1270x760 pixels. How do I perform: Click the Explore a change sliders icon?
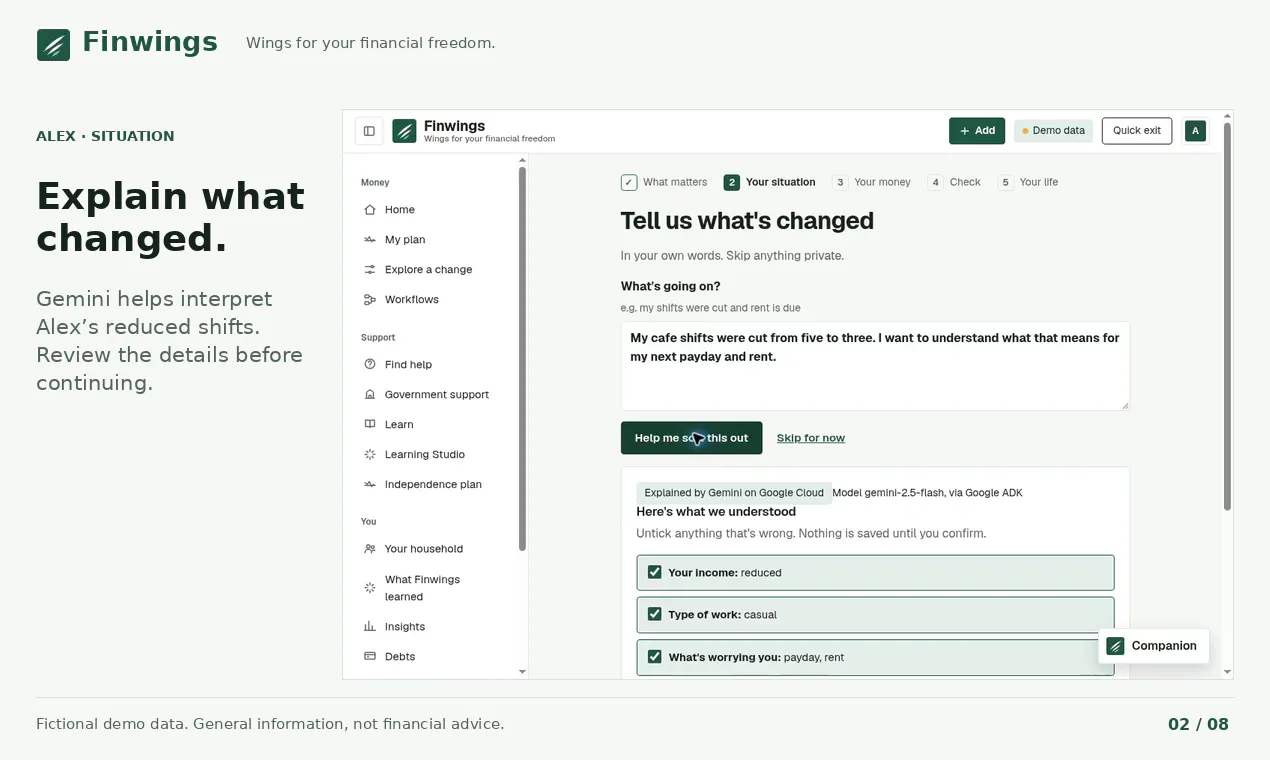(370, 270)
